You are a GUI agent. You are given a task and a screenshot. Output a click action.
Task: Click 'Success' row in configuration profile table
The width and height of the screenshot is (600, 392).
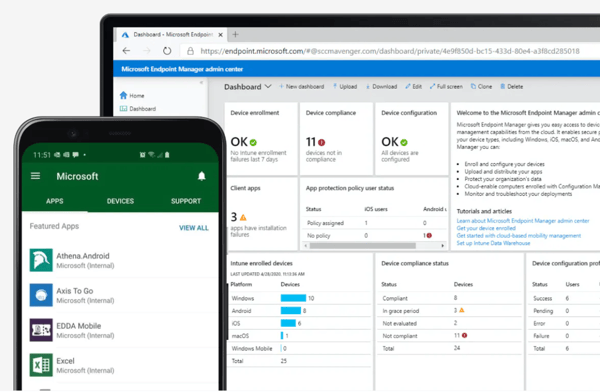pos(564,298)
